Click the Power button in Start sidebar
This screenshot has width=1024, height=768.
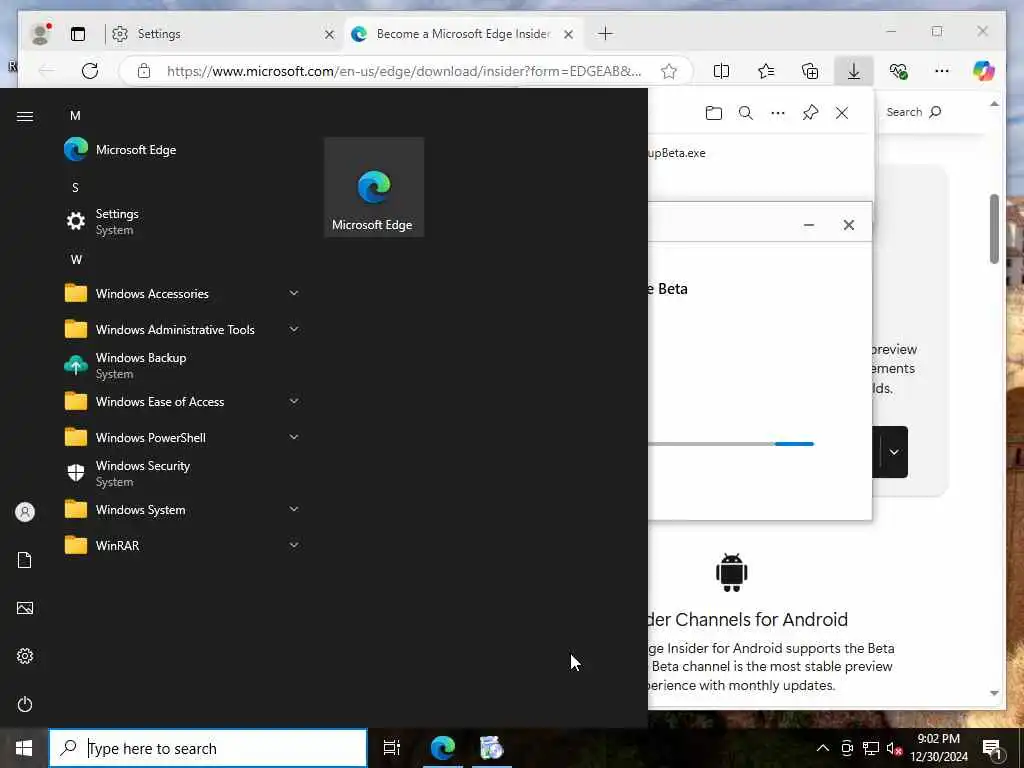(x=25, y=704)
